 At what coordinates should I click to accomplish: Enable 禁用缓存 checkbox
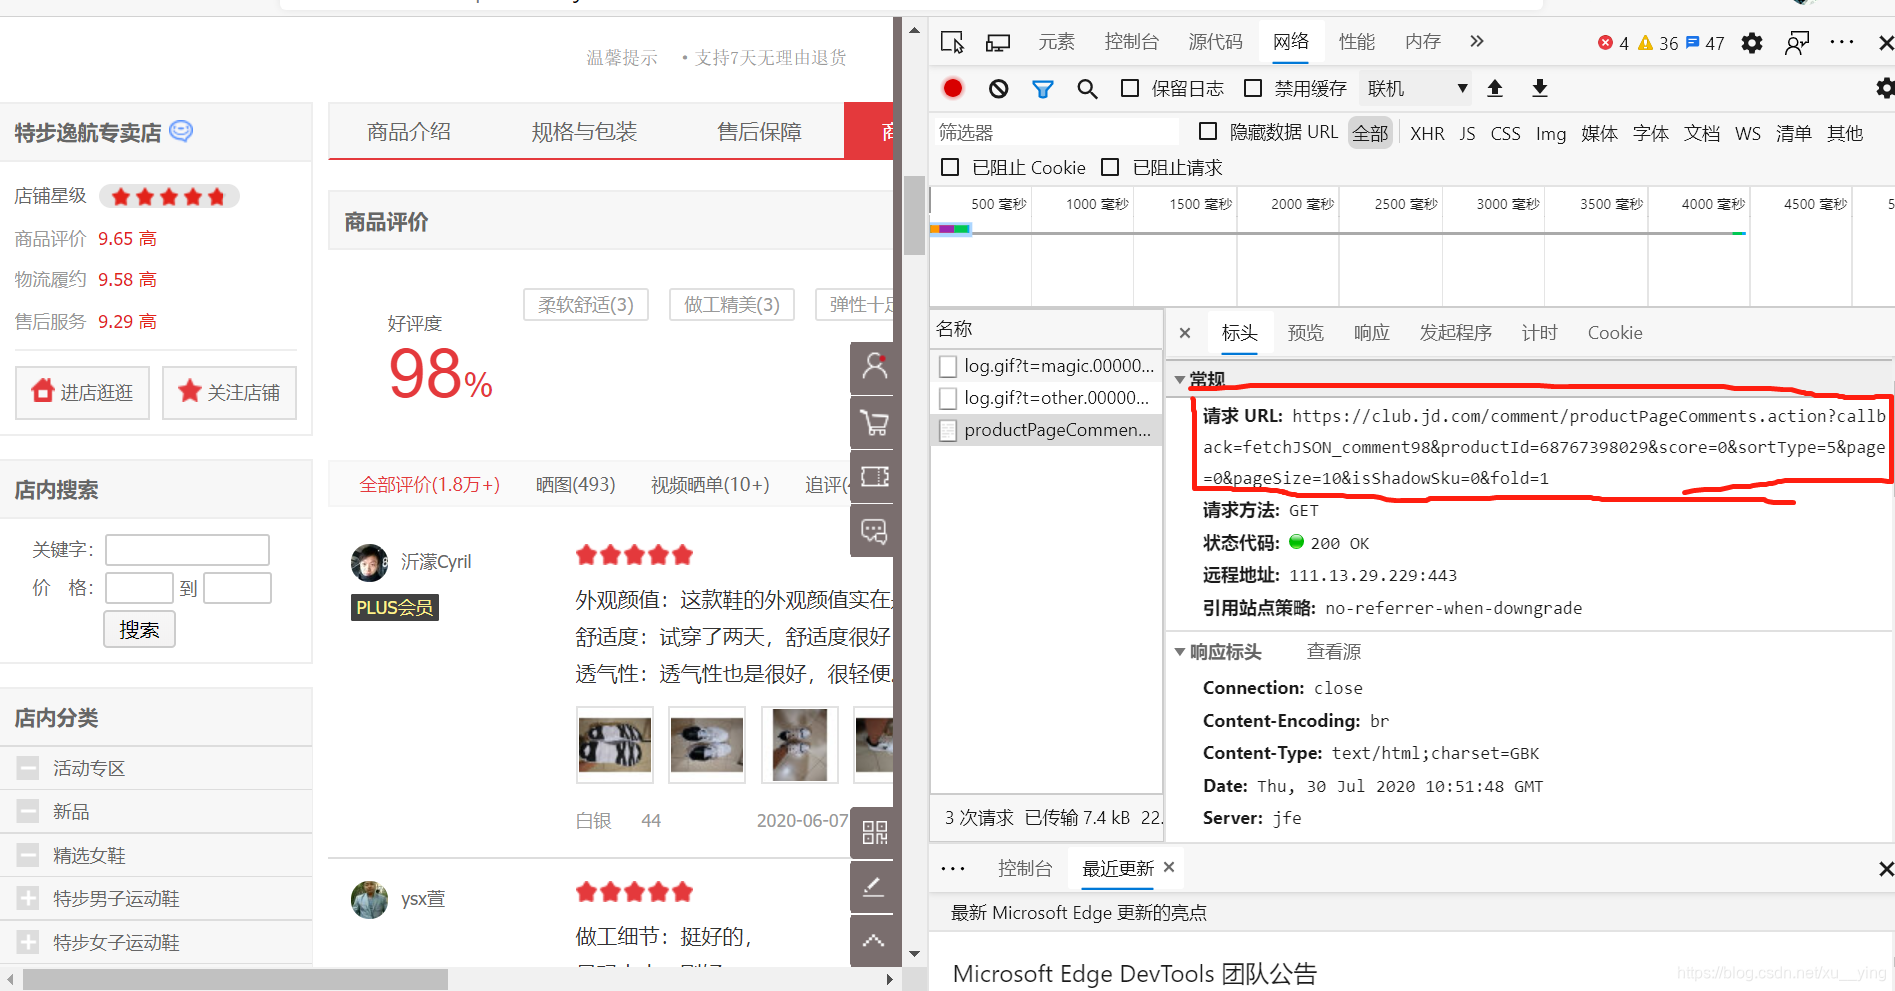(1253, 88)
